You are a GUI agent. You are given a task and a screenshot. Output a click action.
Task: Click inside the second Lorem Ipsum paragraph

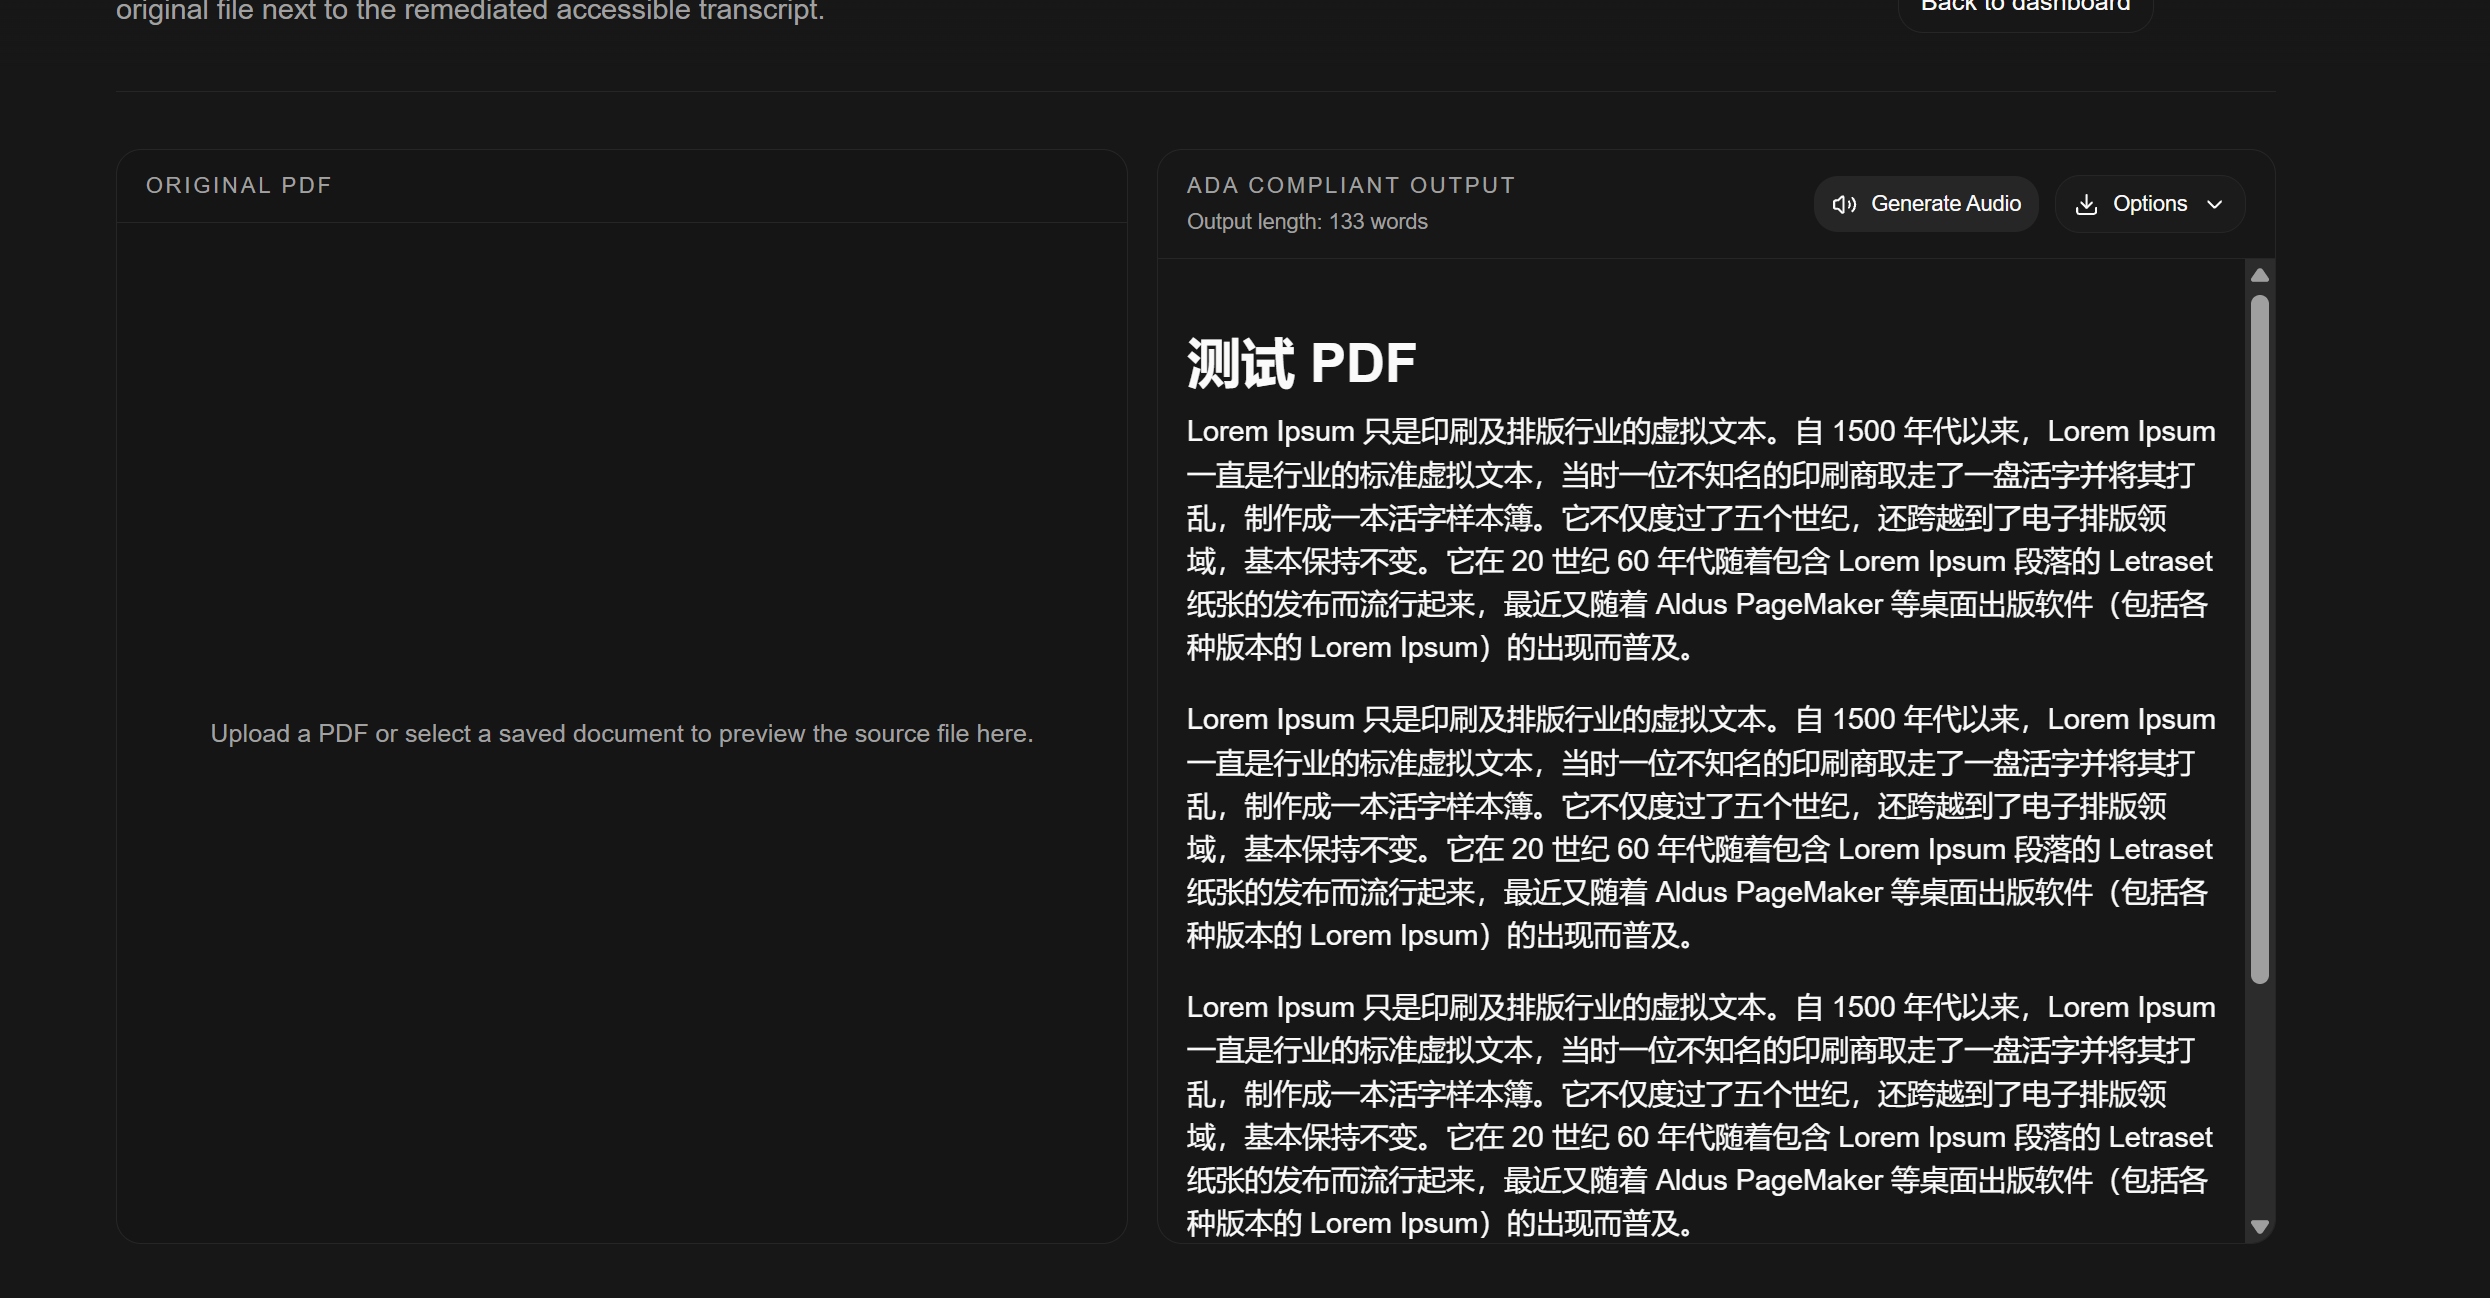click(1698, 806)
